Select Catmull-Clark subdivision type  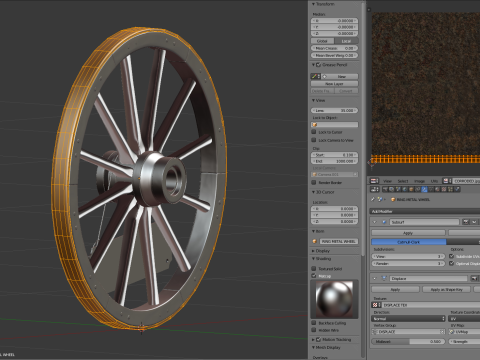coord(409,242)
